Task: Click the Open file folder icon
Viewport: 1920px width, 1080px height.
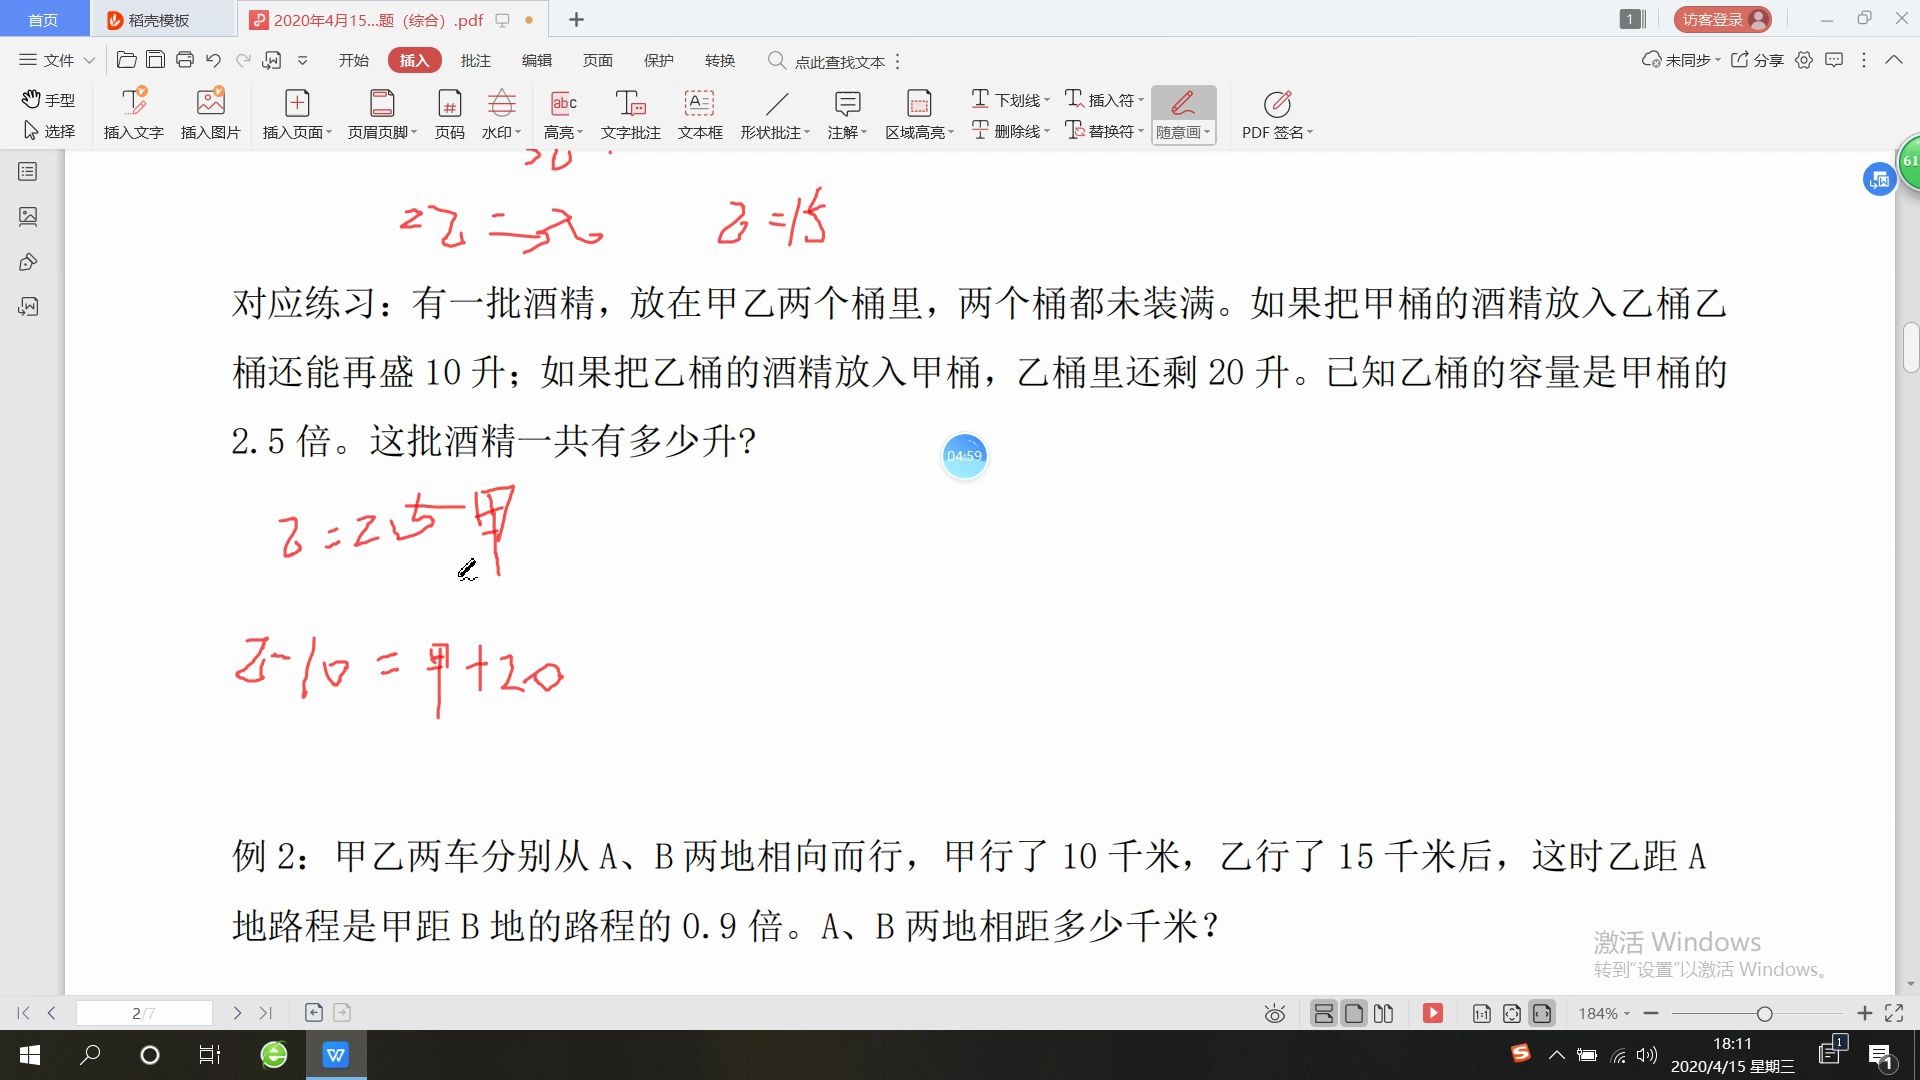Action: click(126, 60)
